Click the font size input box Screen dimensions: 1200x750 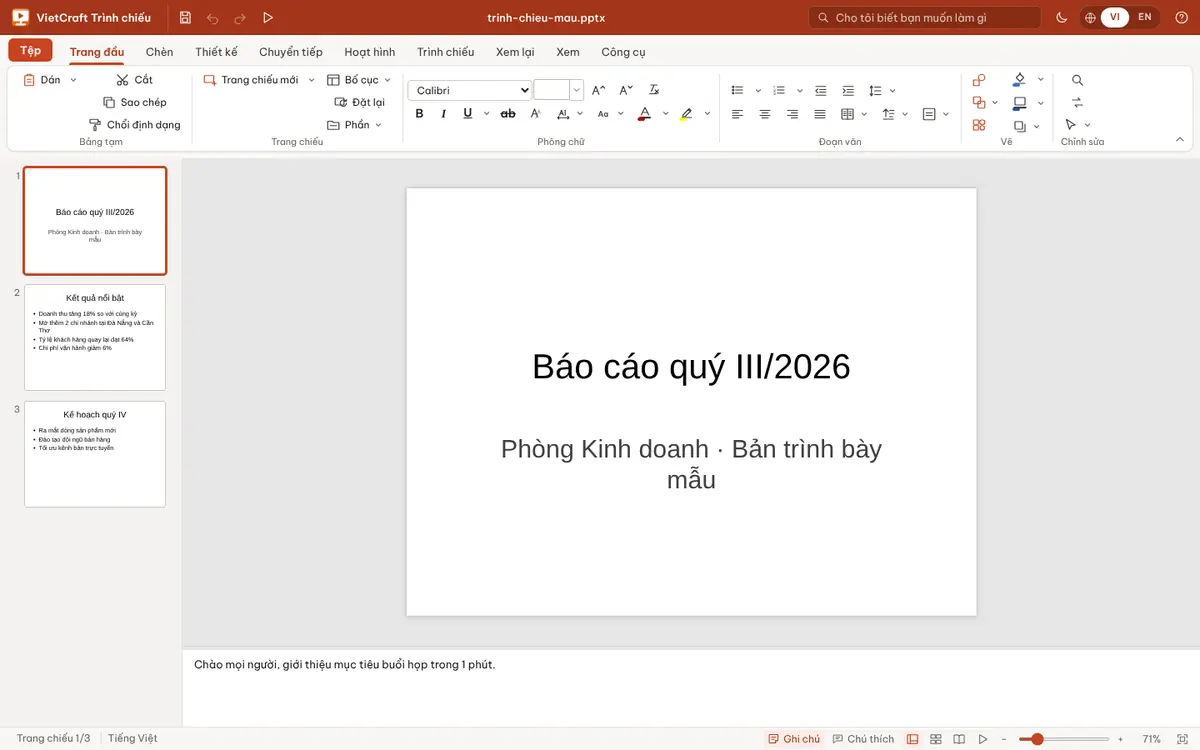click(x=552, y=90)
